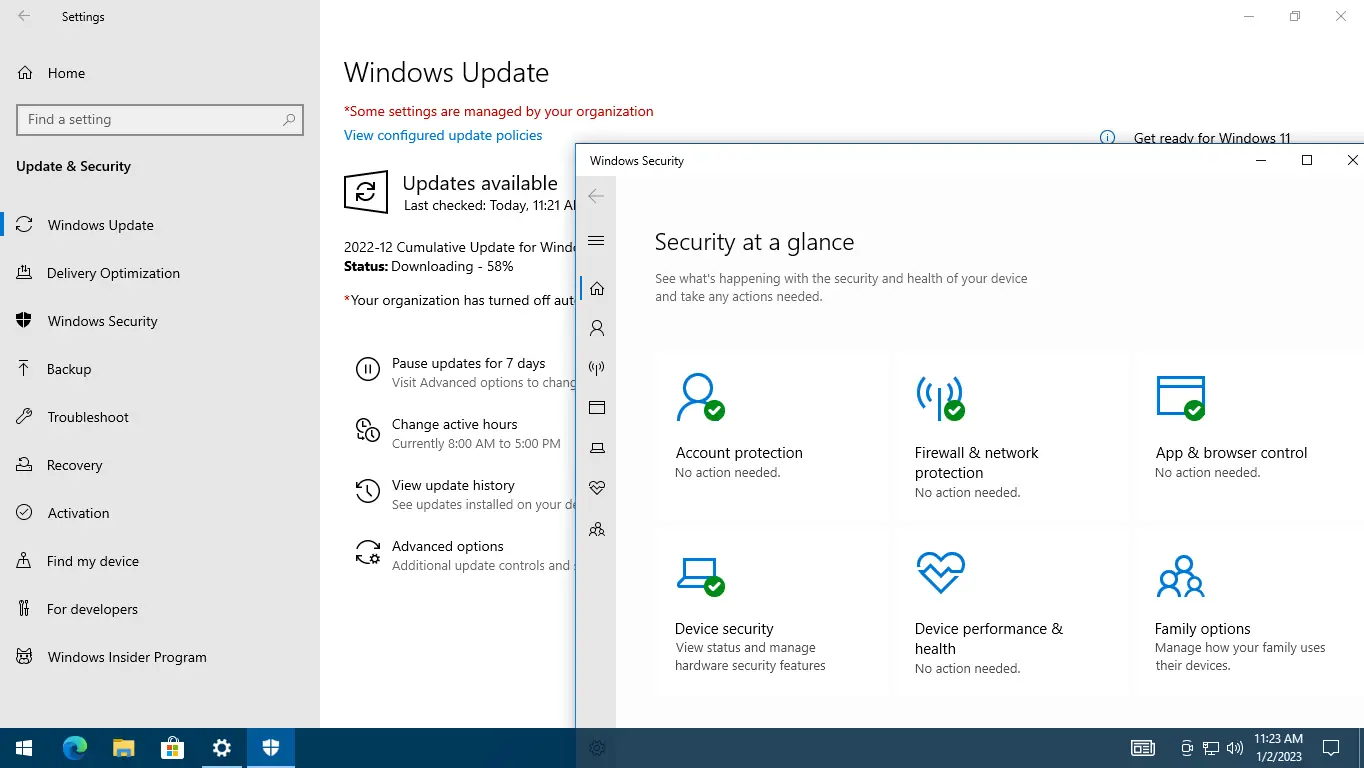Click the Find a setting search box
The image size is (1364, 768).
tap(160, 119)
